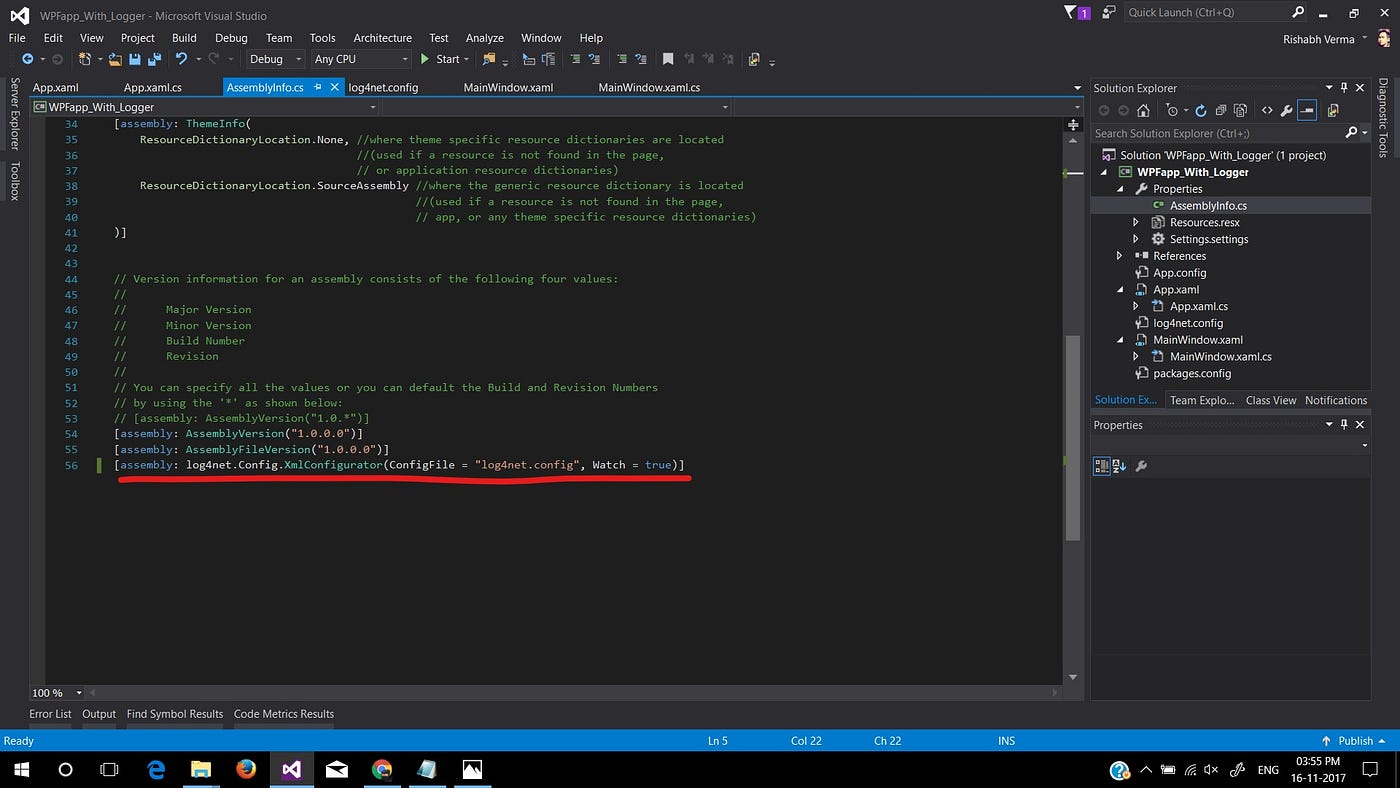
Task: Expand the References node
Action: click(1119, 256)
